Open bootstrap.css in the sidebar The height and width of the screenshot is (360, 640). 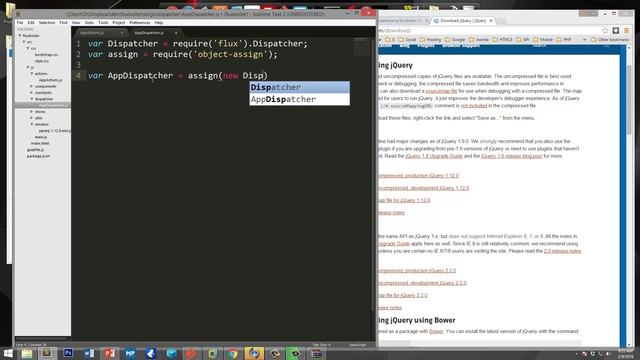click(x=46, y=55)
